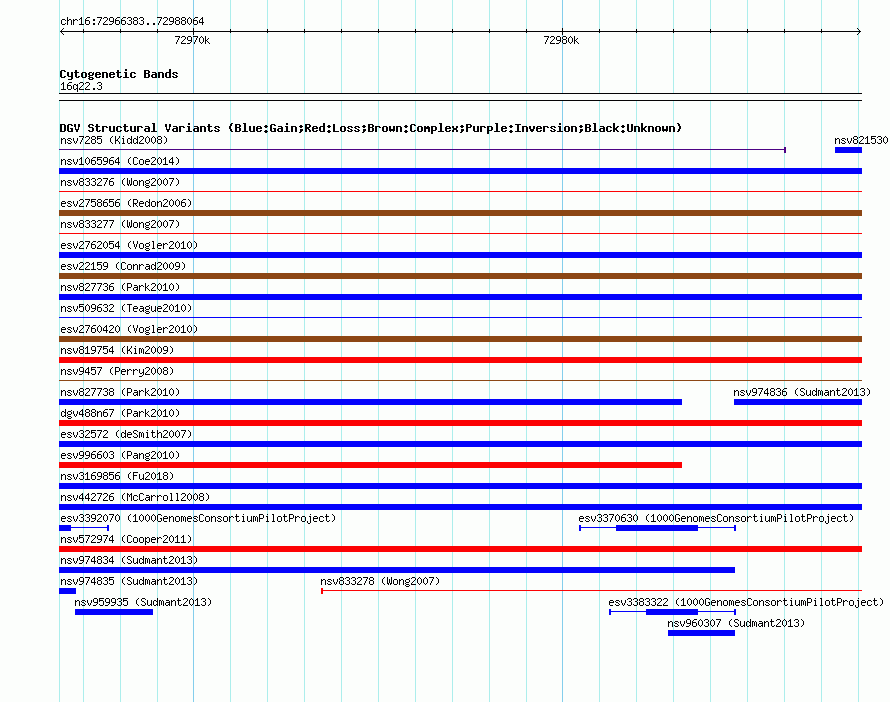
Task: Click the brown bar of esv2758656 (Redon2006)
Action: pyautogui.click(x=460, y=213)
